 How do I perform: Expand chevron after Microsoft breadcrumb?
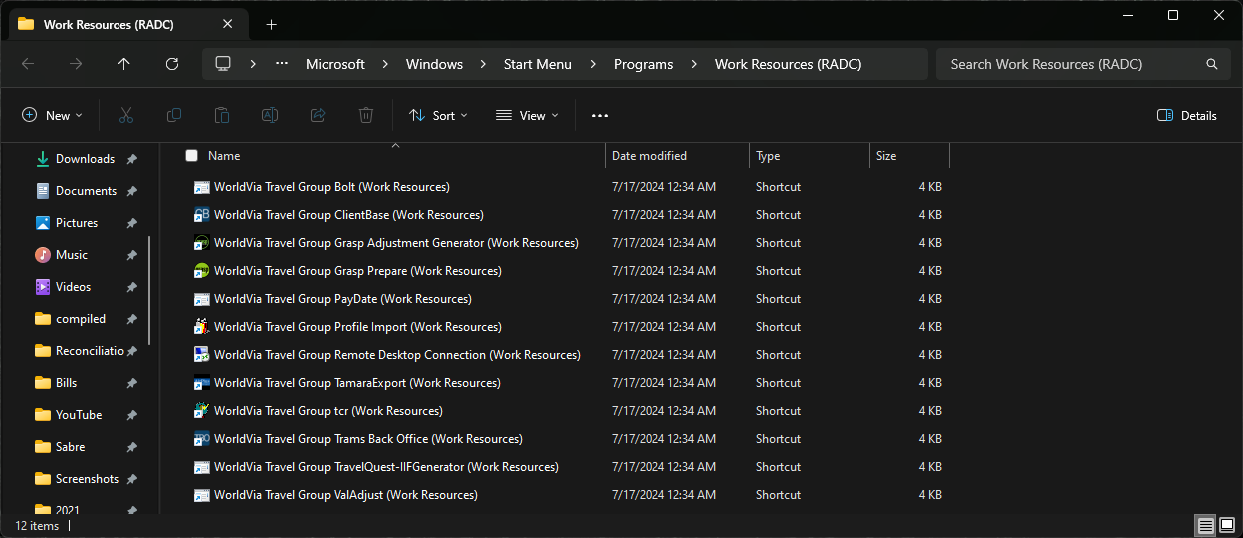click(x=386, y=64)
